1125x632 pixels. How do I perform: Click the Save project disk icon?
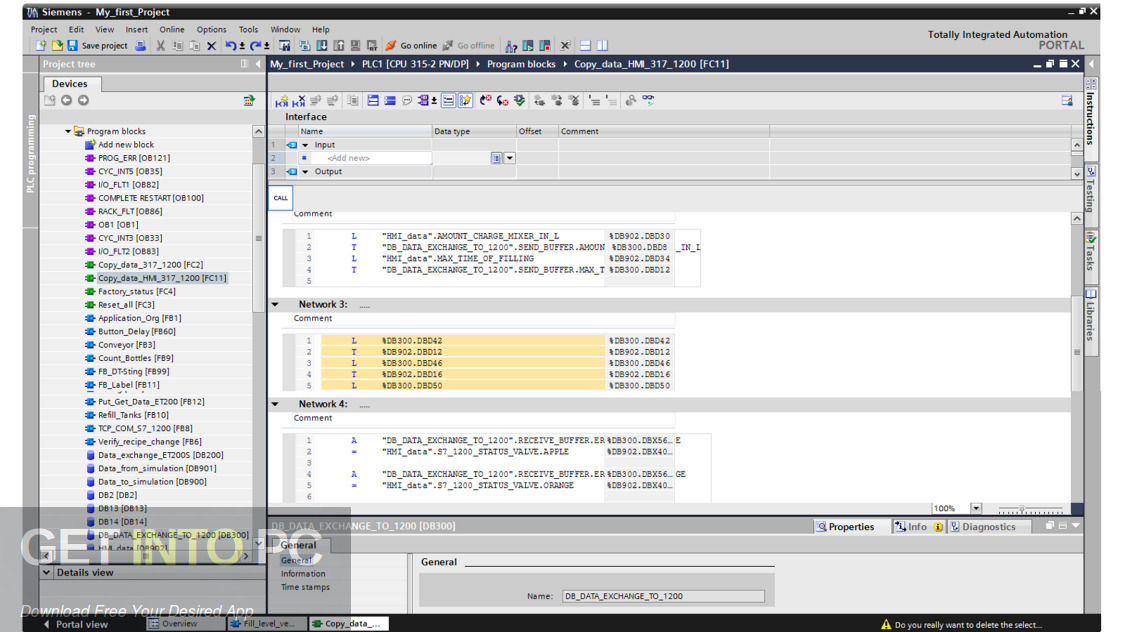[72, 45]
